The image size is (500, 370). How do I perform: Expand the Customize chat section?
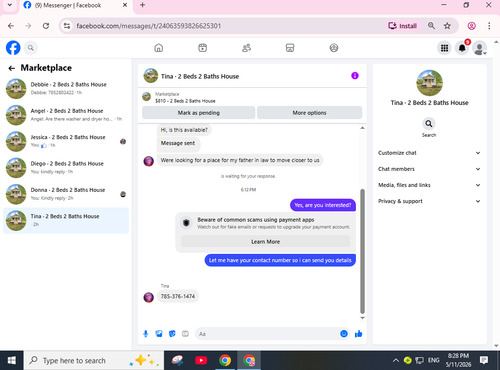click(x=429, y=153)
